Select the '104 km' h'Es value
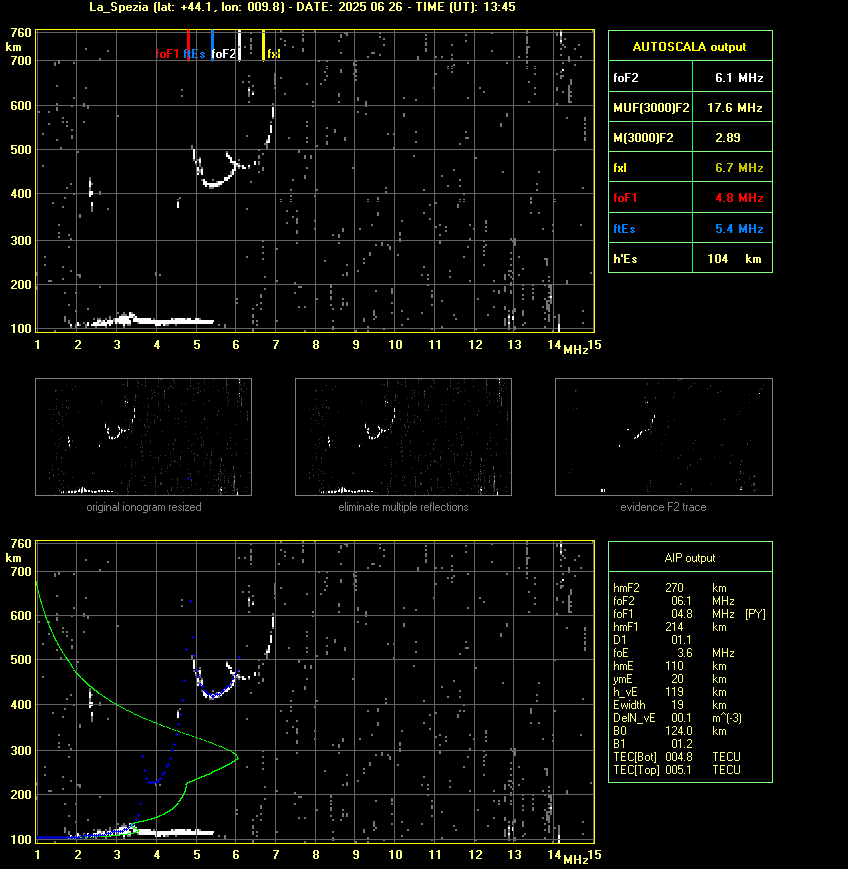This screenshot has height=869, width=848. 734,259
